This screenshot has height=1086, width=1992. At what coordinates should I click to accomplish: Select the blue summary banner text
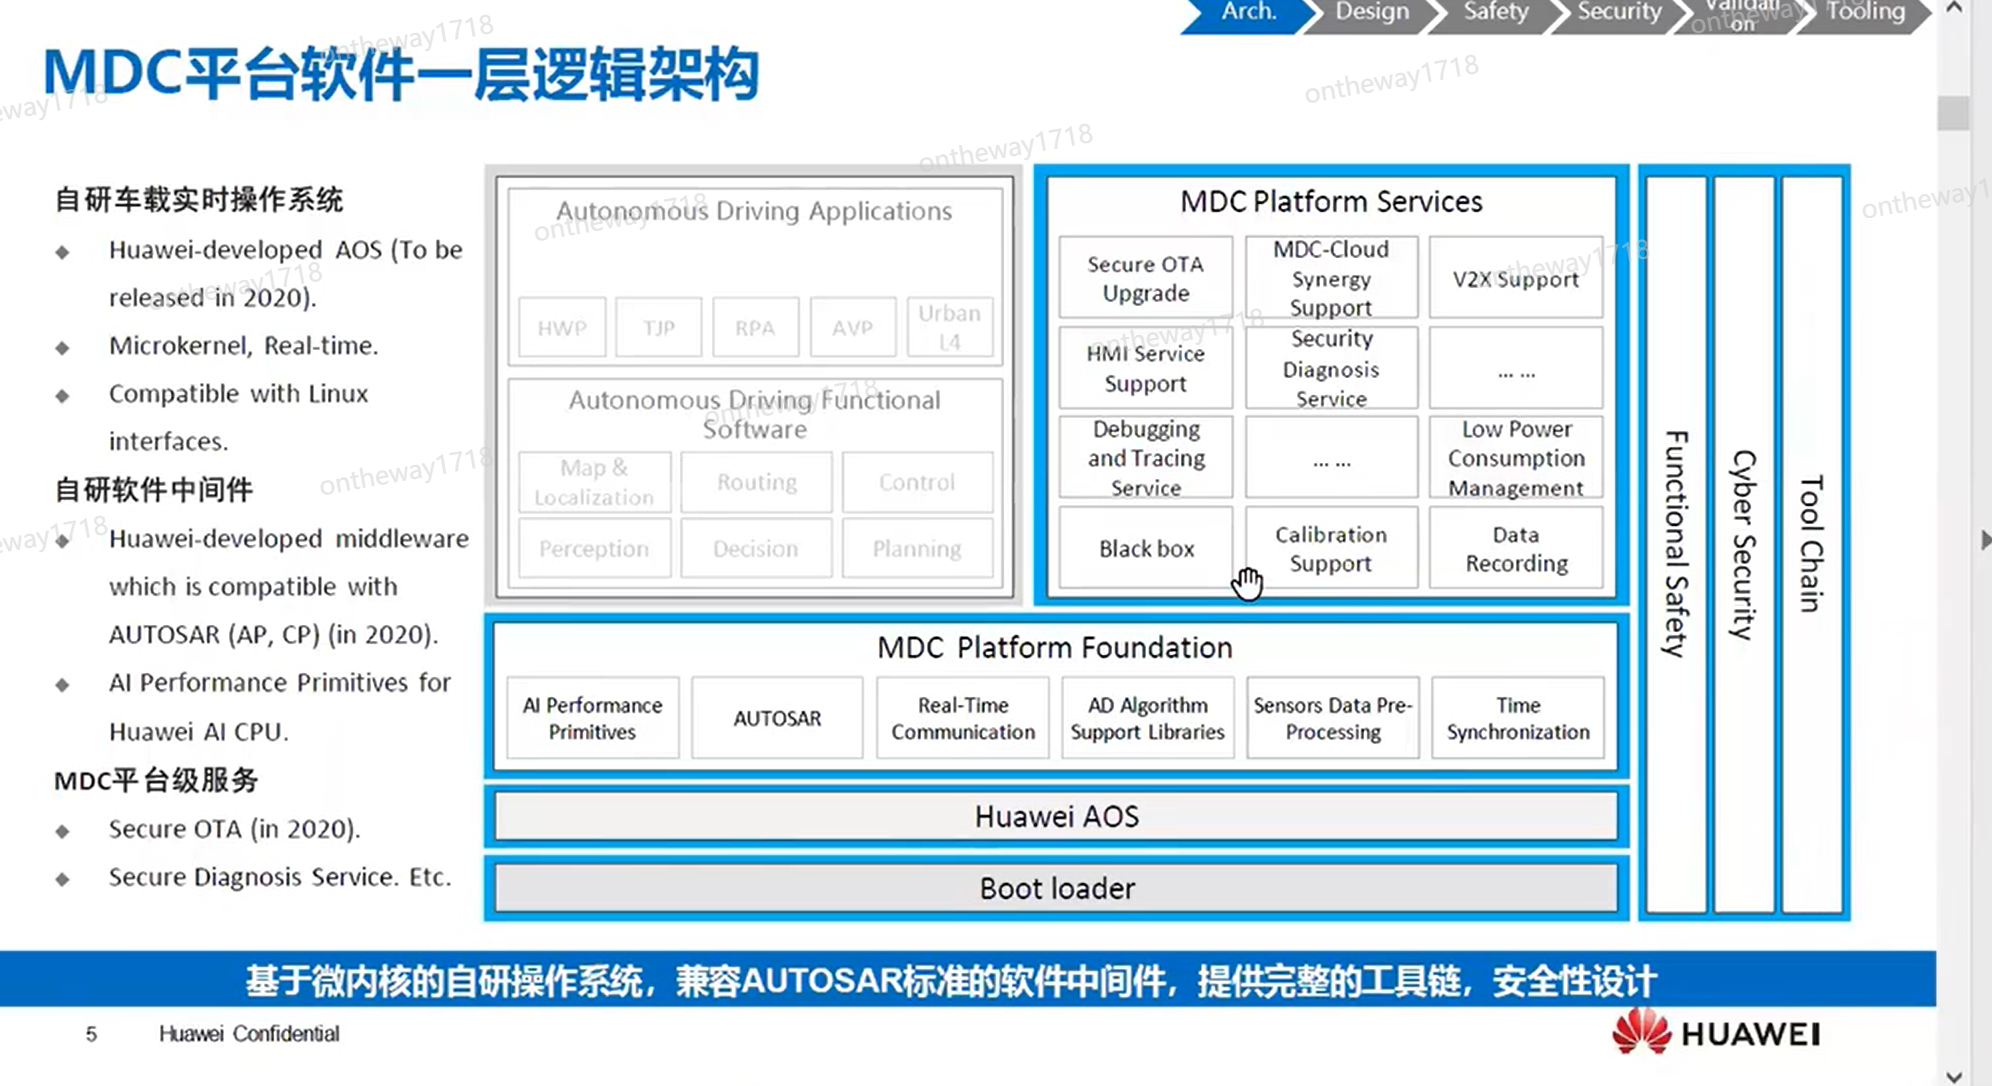point(951,981)
